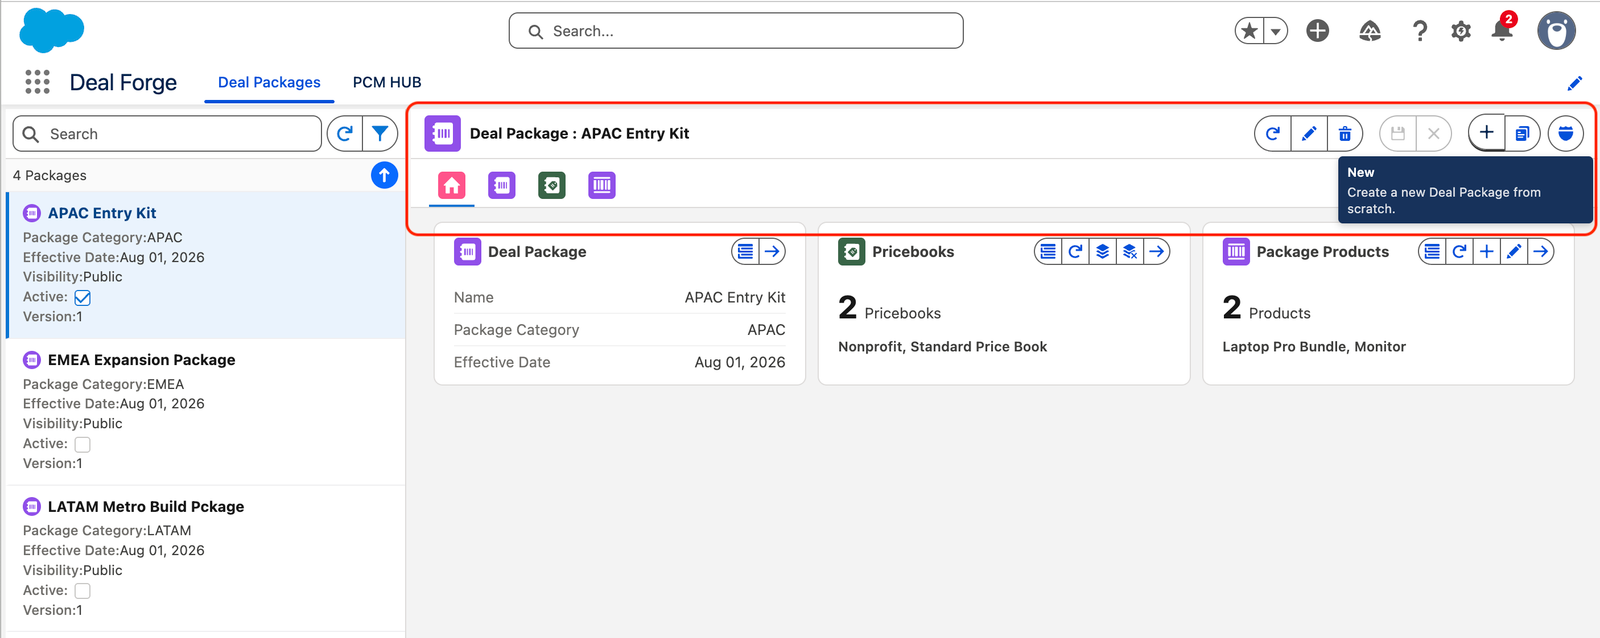Viewport: 1600px width, 638px height.
Task: Click the Package Category value 'APAC'
Action: [x=766, y=330]
